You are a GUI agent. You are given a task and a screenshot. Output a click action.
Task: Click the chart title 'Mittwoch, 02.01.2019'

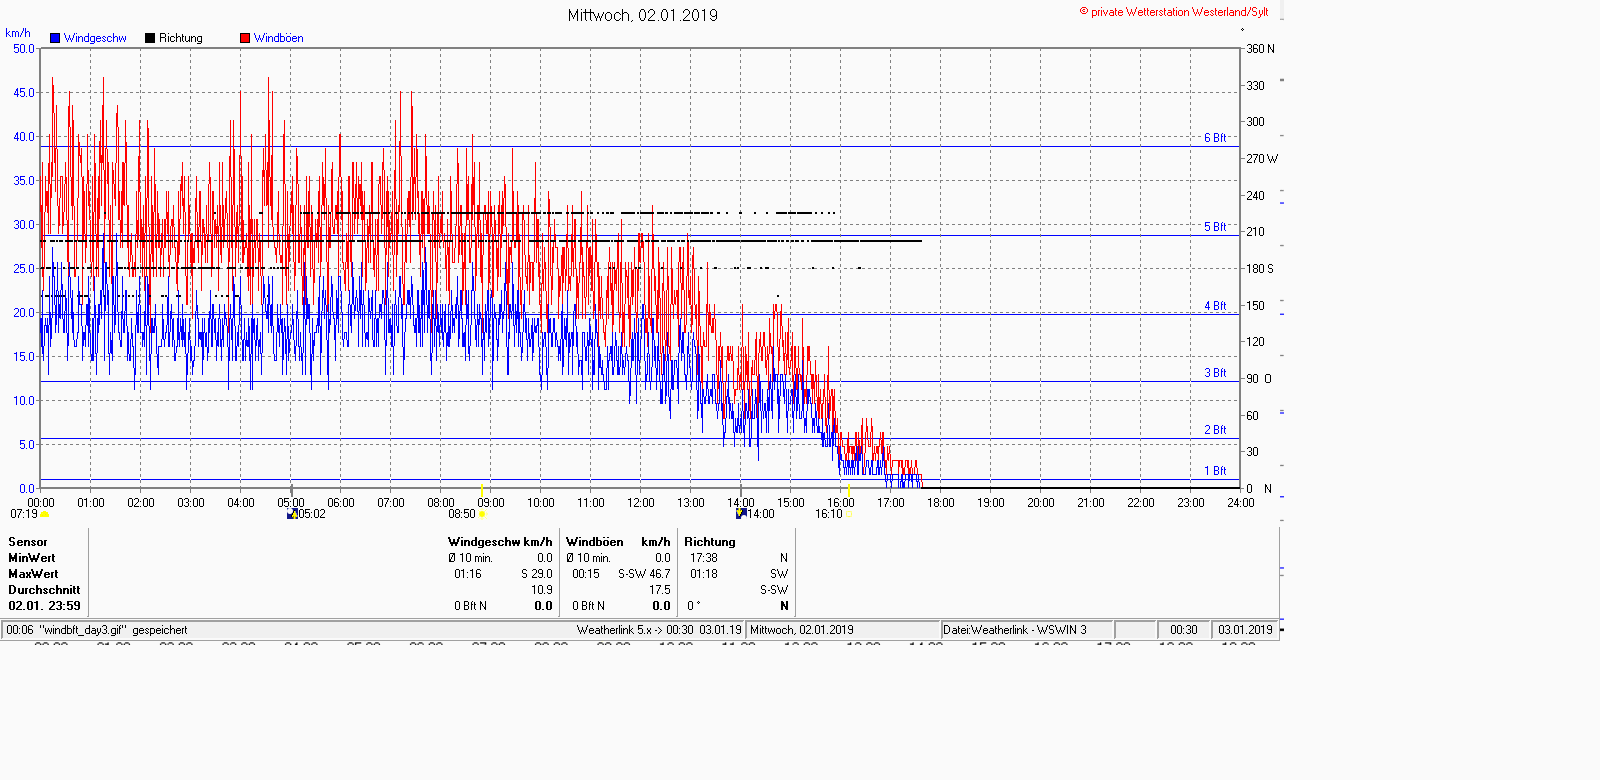click(x=643, y=15)
